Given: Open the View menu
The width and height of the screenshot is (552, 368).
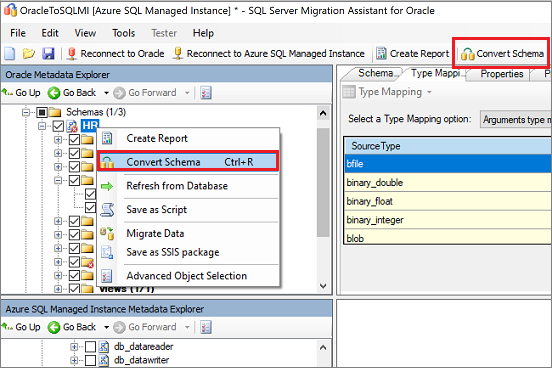Looking at the screenshot, I should click(x=85, y=33).
